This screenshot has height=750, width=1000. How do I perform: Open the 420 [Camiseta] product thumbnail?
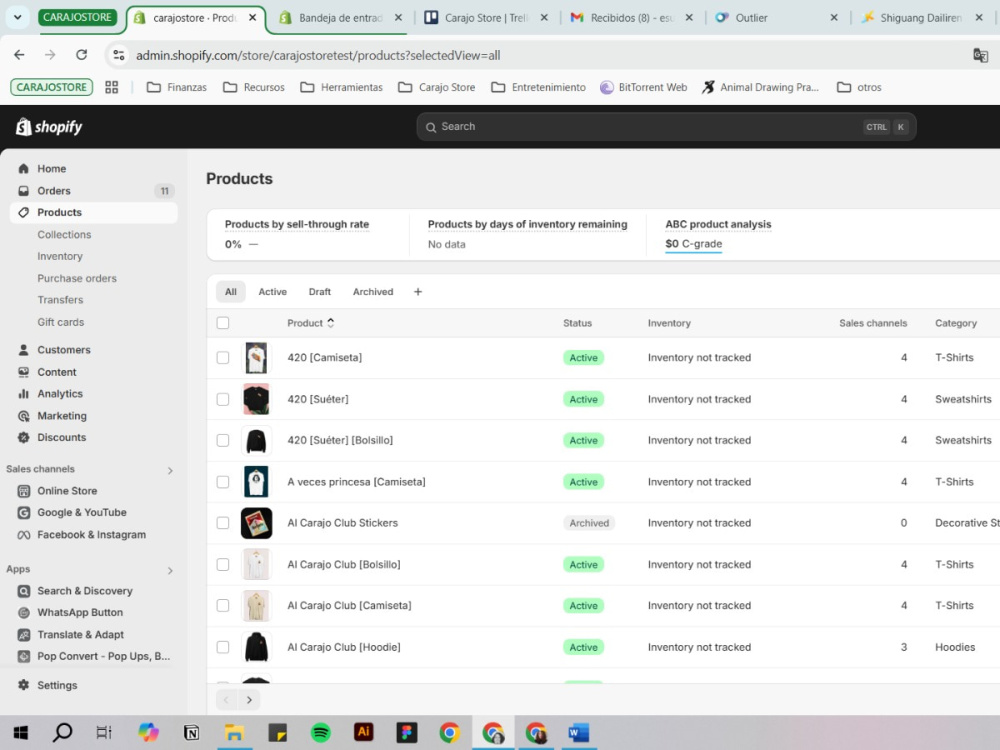tap(256, 358)
